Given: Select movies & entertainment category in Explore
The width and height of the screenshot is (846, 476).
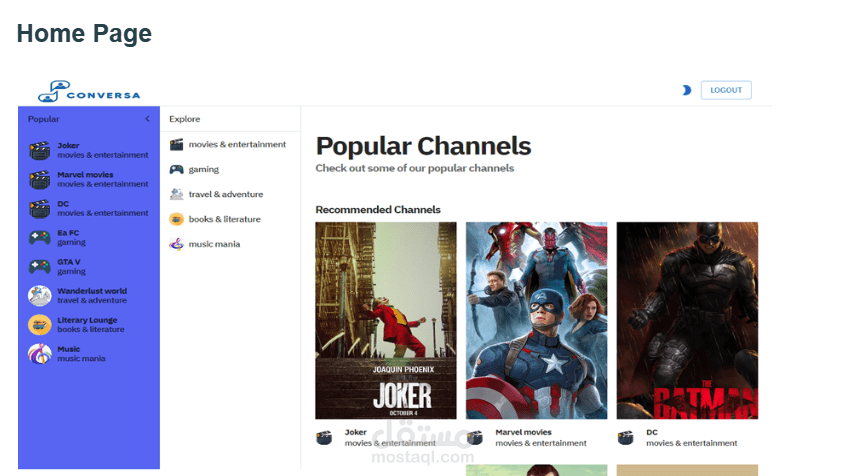Looking at the screenshot, I should click(237, 145).
